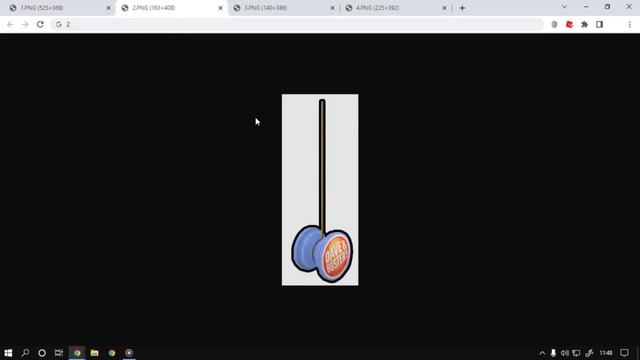Open the recording app taskbar icon
This screenshot has width=640, height=360.
coord(129,353)
